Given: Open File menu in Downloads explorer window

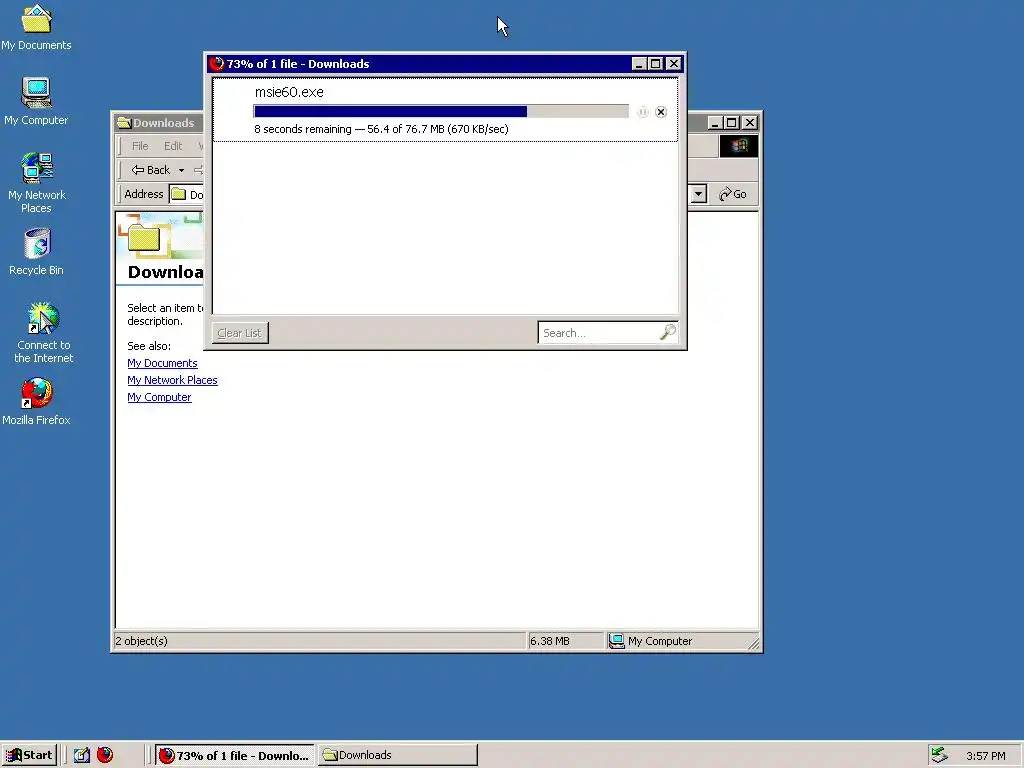Looking at the screenshot, I should click(140, 146).
